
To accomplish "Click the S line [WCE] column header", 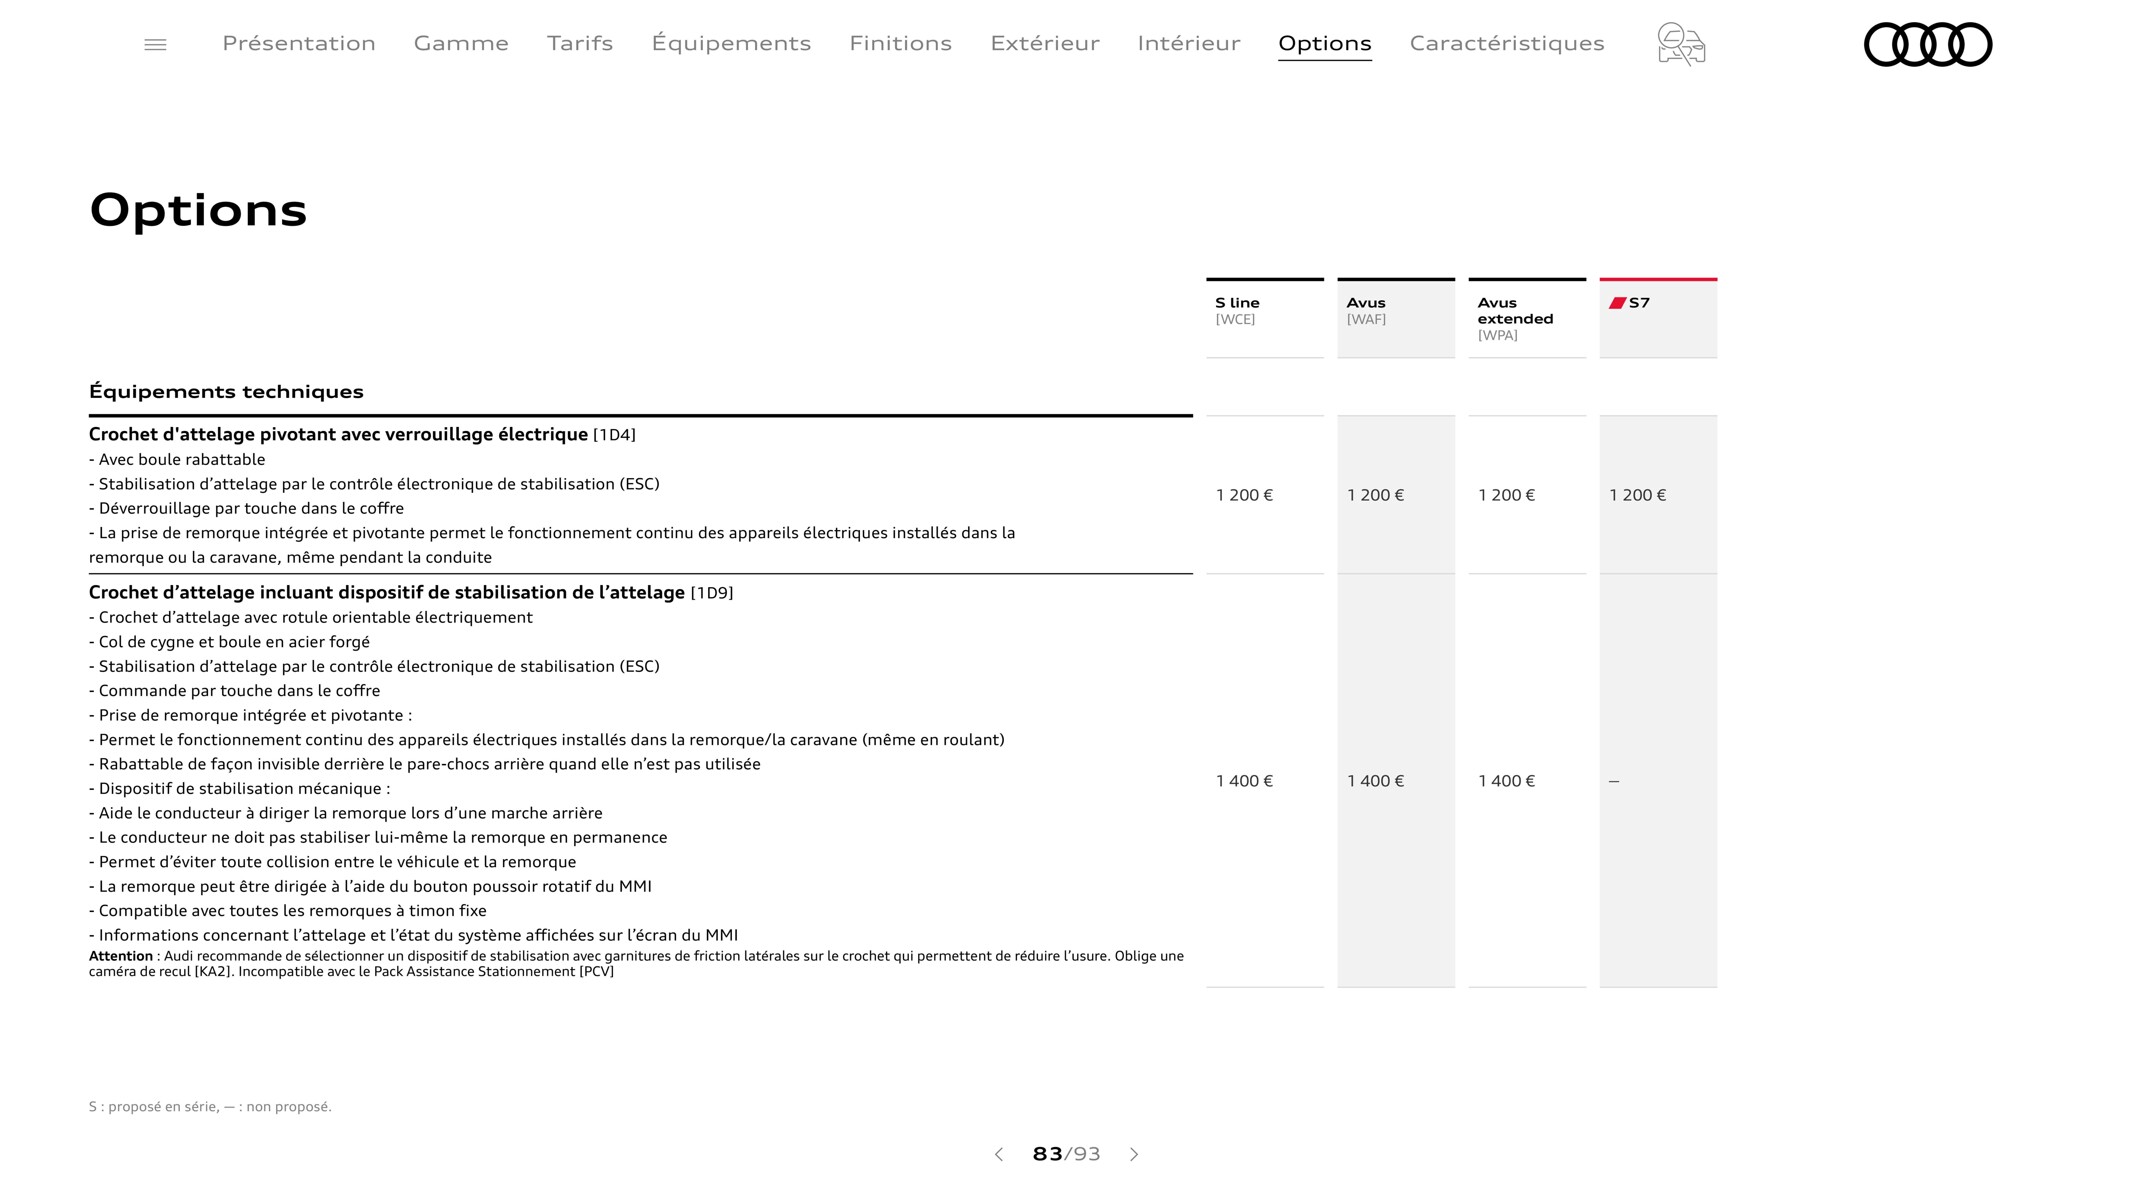I will pyautogui.click(x=1265, y=318).
